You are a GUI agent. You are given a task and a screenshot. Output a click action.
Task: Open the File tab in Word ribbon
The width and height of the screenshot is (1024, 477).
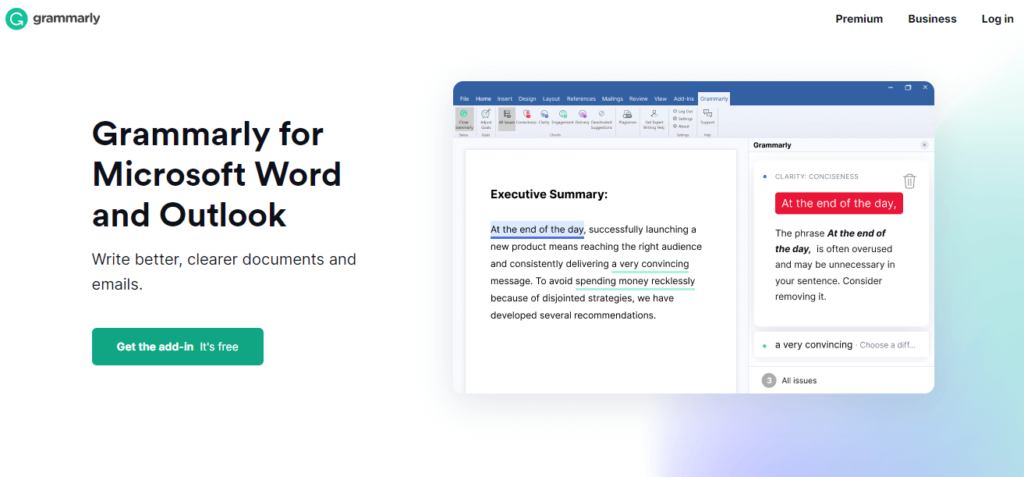coord(464,99)
